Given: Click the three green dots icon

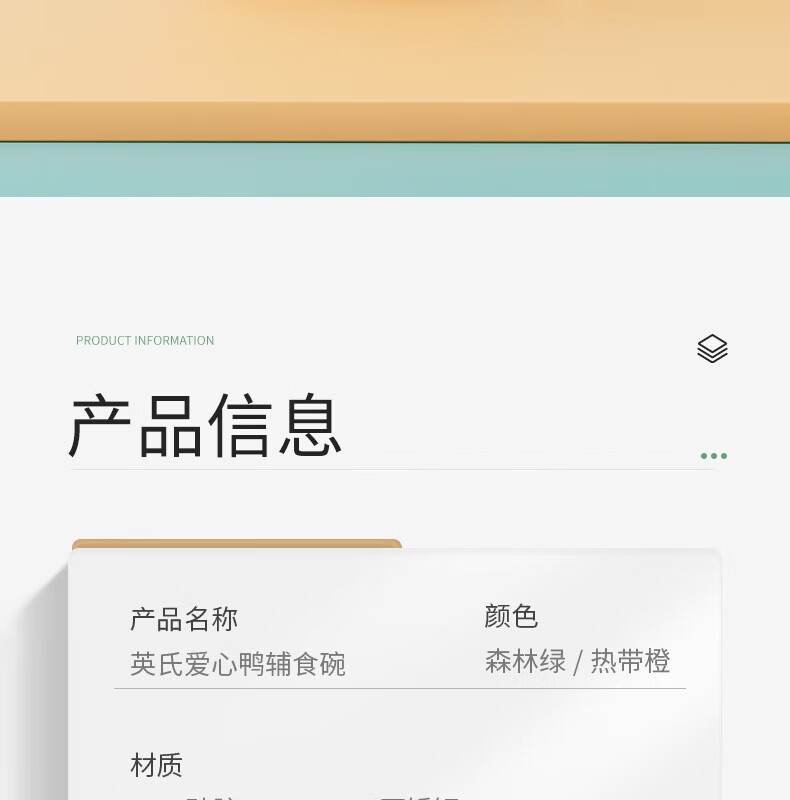Looking at the screenshot, I should click(x=713, y=456).
